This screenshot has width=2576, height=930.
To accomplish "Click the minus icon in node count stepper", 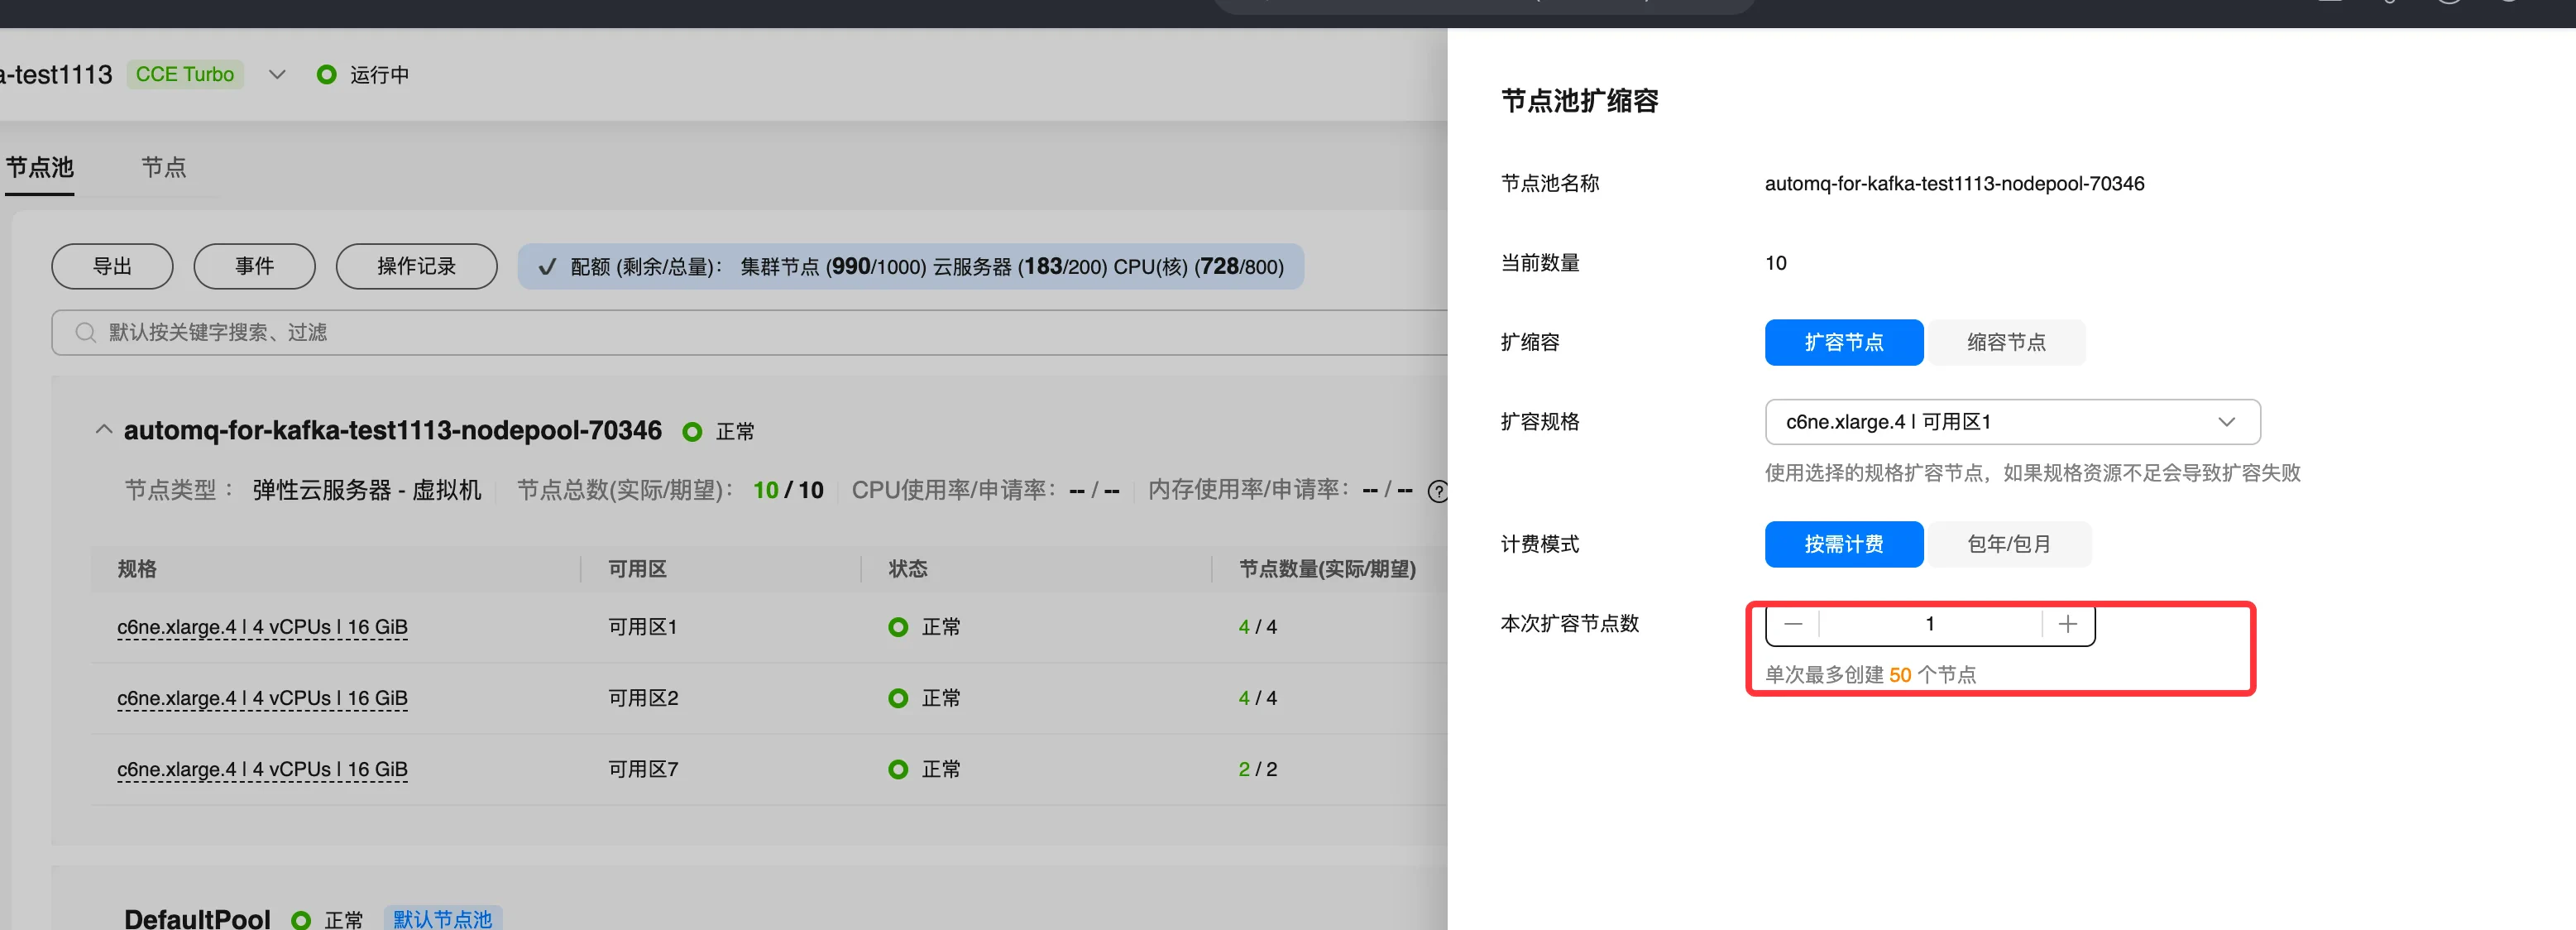I will coord(1793,624).
